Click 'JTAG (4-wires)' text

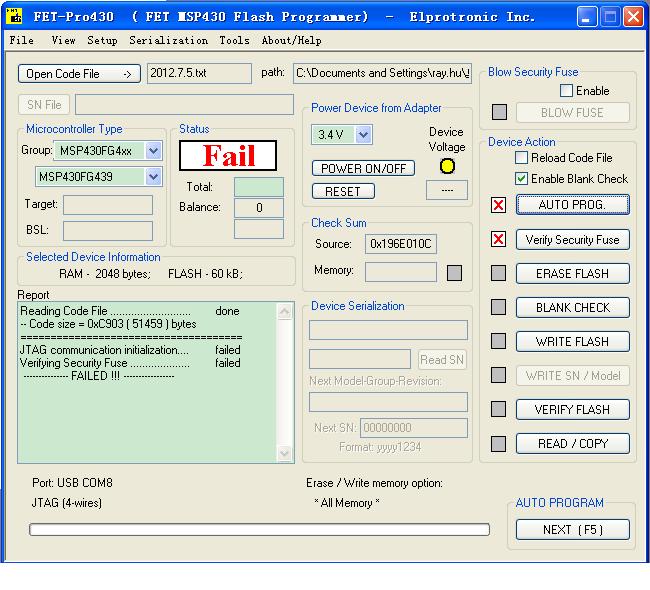tap(67, 503)
